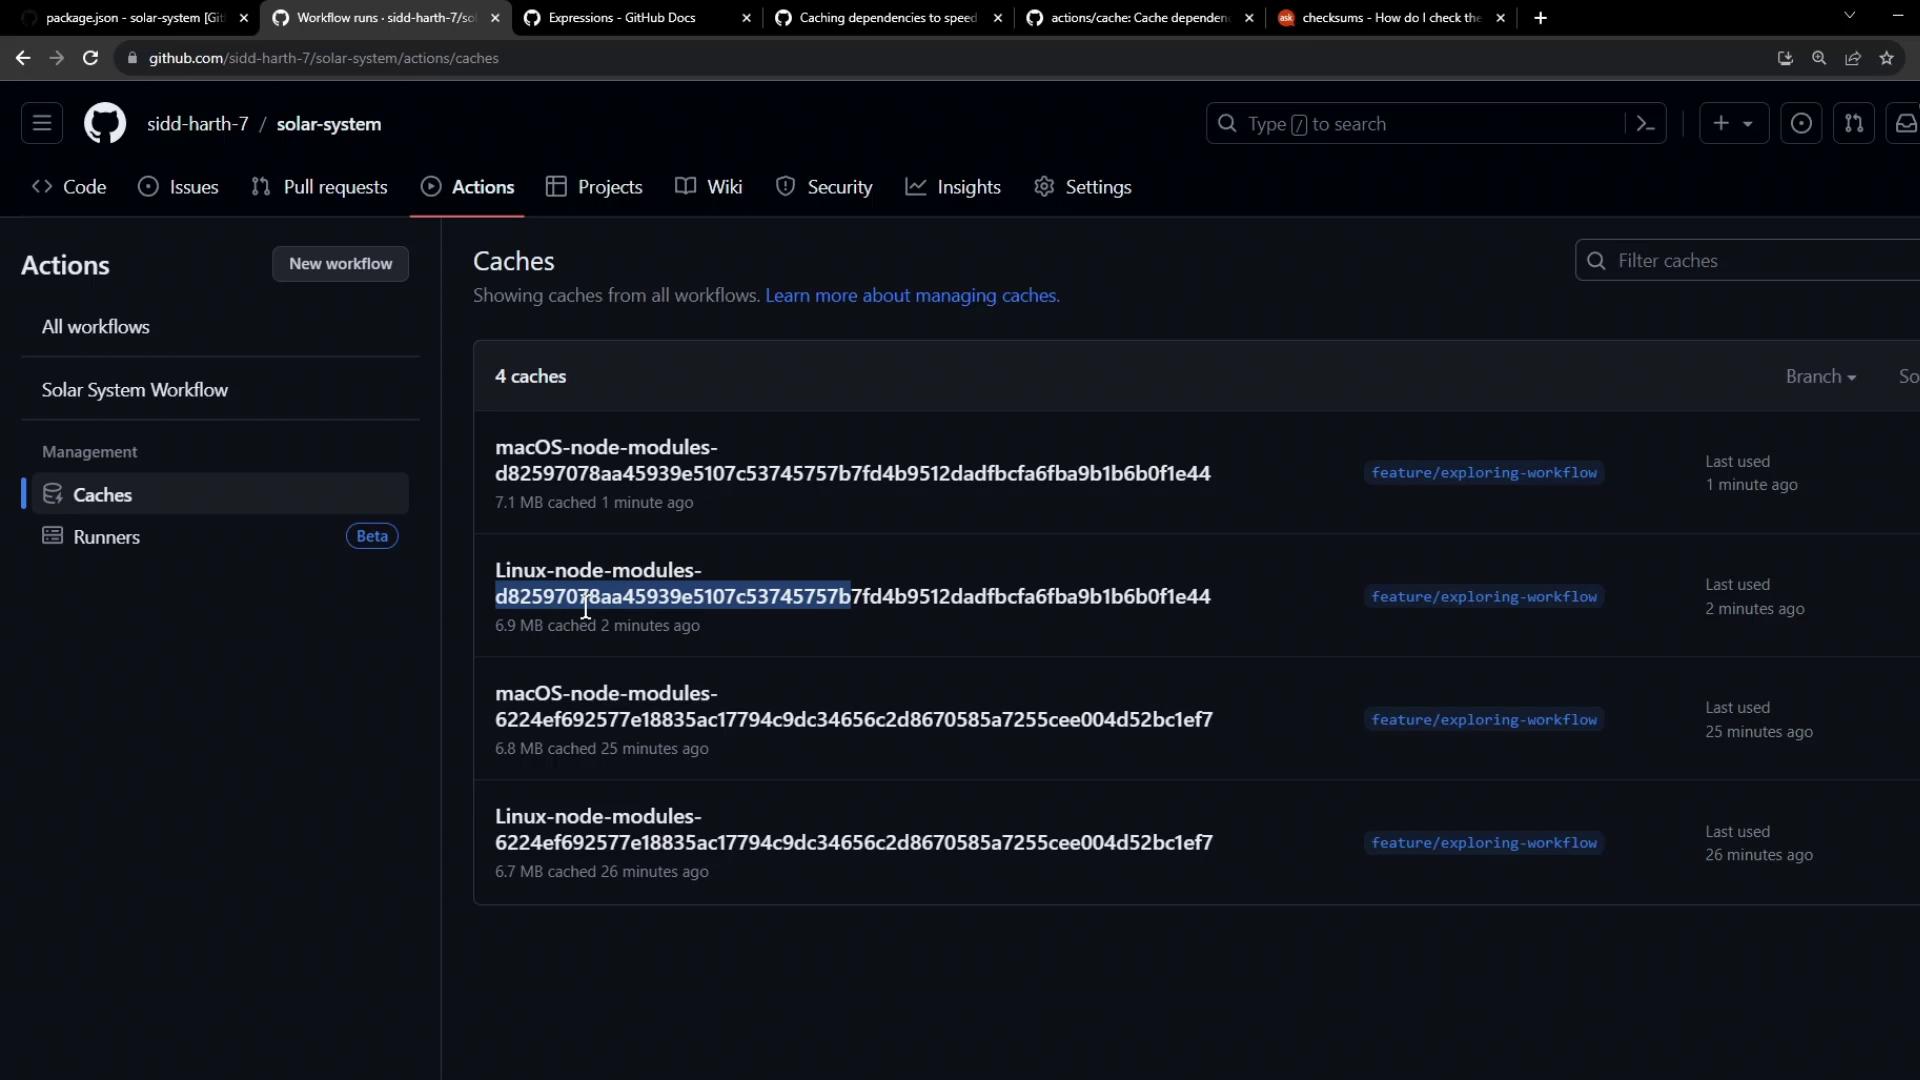
Task: Open the command palette icon
Action: (1645, 124)
